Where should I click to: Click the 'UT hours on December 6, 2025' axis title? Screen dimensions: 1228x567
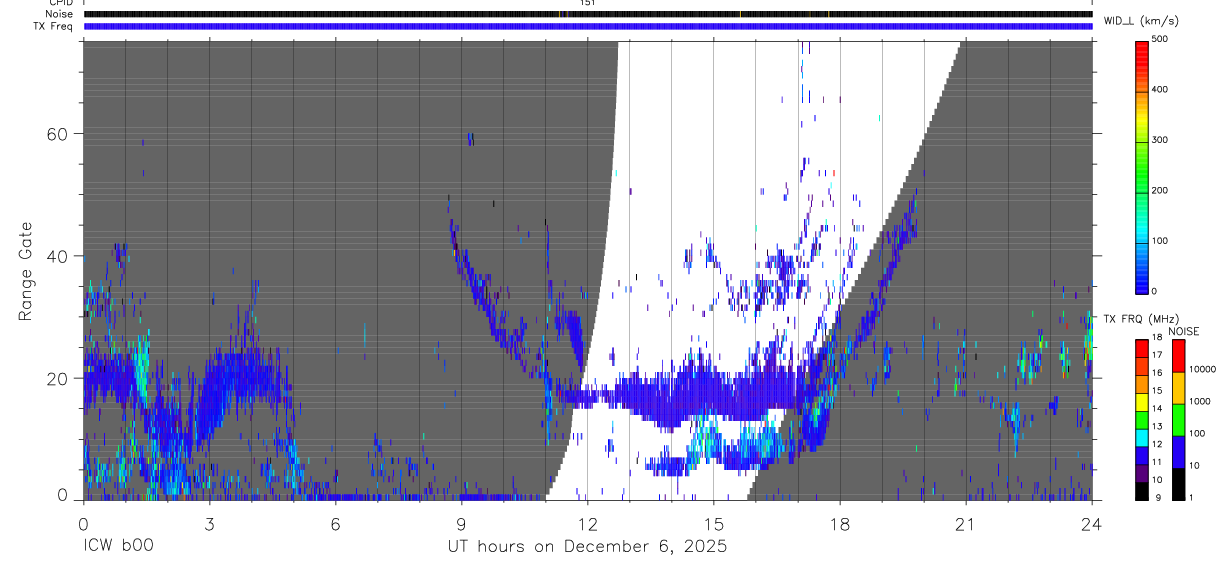(587, 547)
